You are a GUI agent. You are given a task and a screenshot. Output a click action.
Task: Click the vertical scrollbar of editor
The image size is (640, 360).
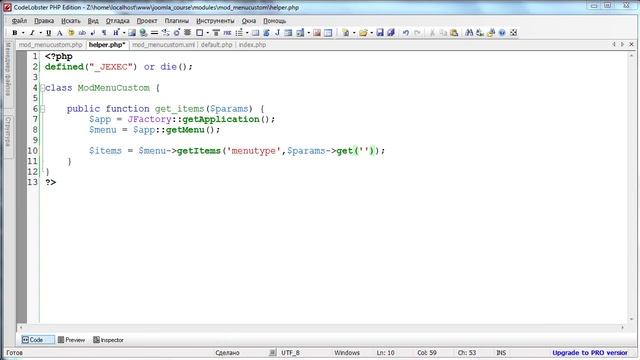pos(631,187)
